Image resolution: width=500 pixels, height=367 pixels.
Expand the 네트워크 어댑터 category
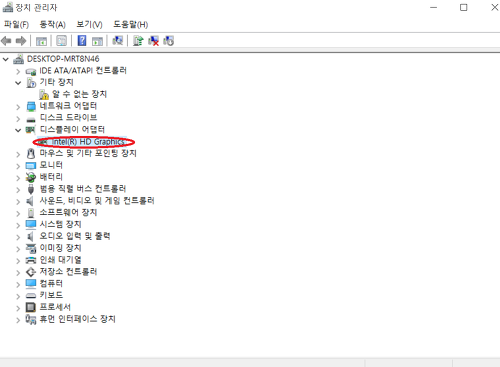(x=18, y=107)
